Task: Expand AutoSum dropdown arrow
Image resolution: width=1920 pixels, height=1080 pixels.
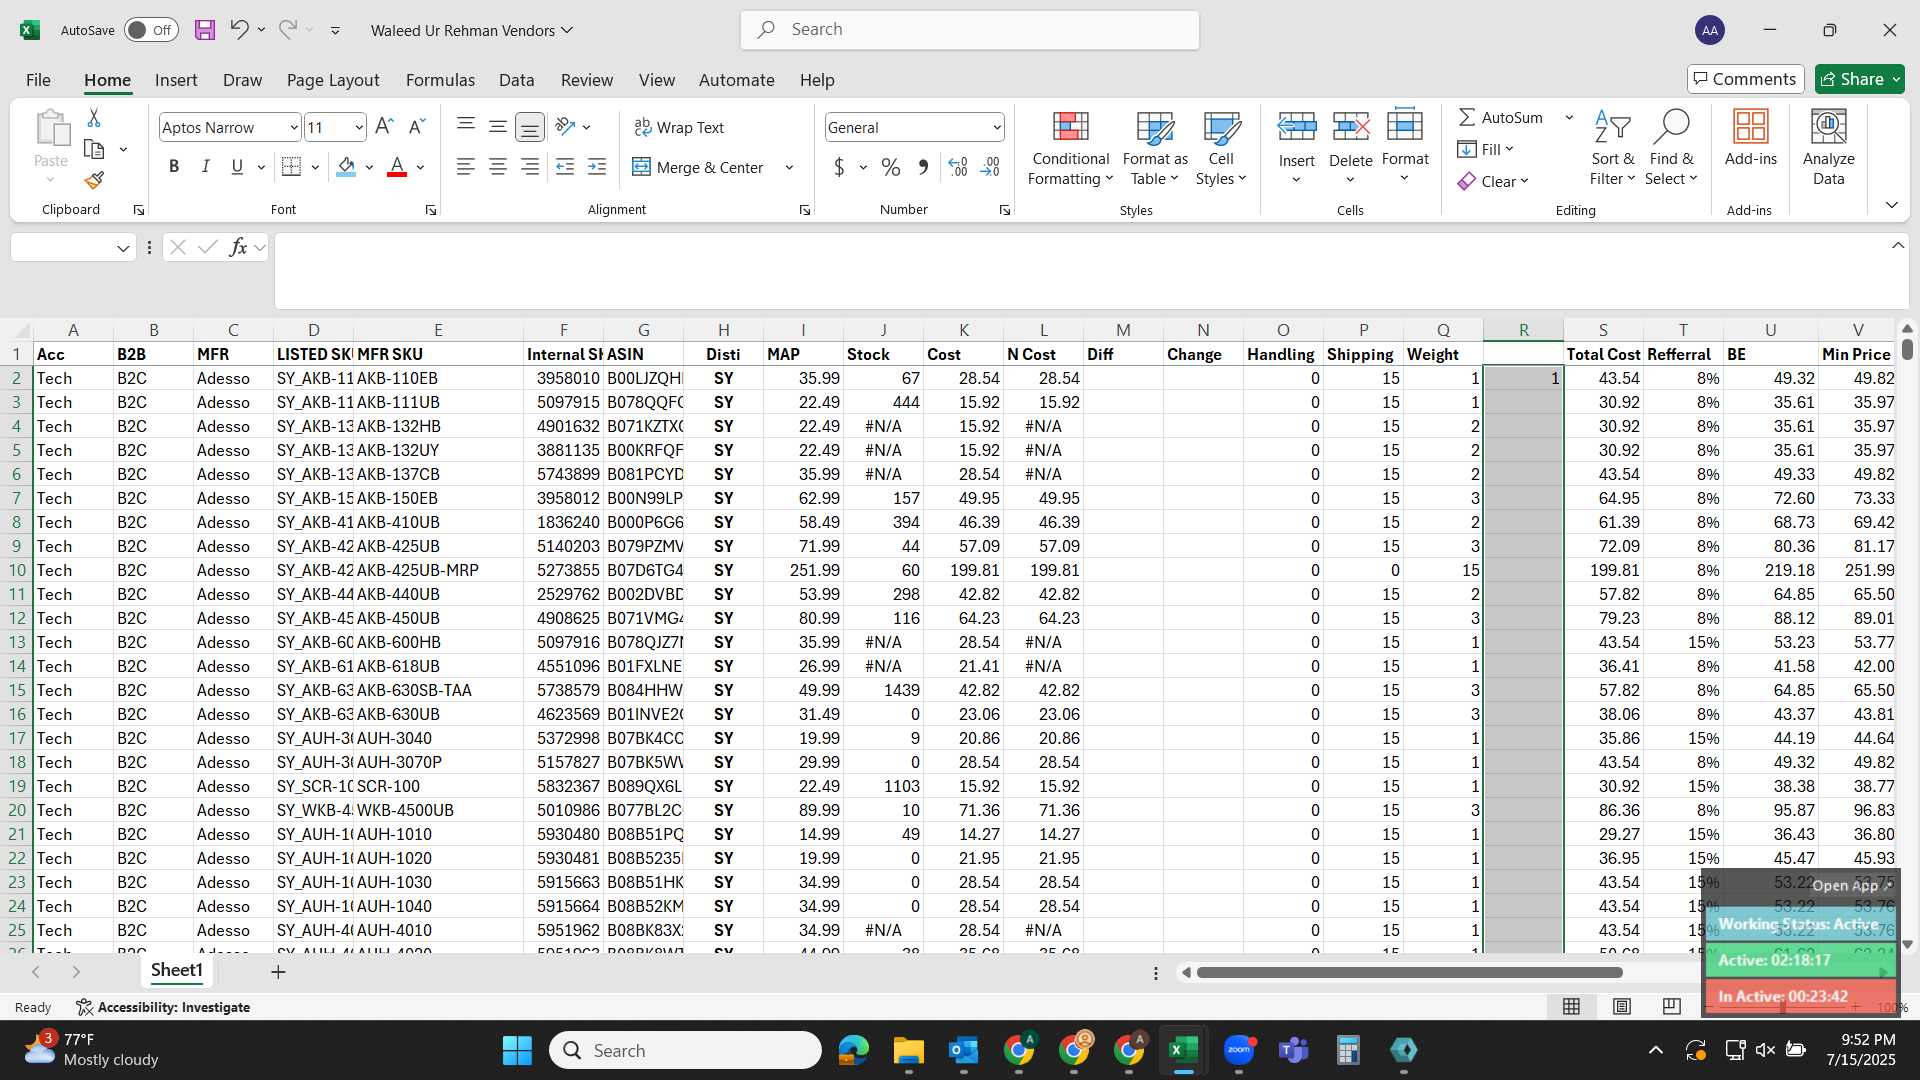Action: (x=1569, y=117)
